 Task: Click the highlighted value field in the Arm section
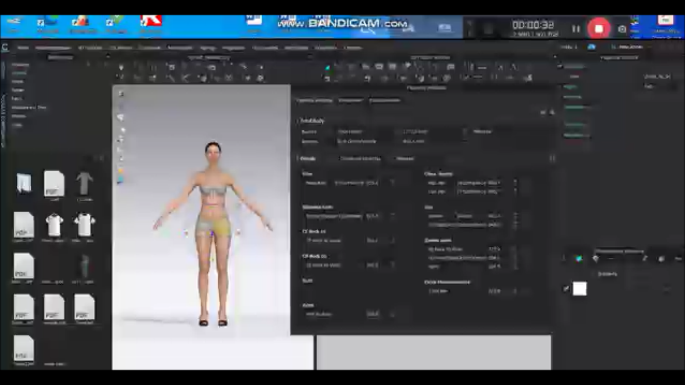[372, 314]
